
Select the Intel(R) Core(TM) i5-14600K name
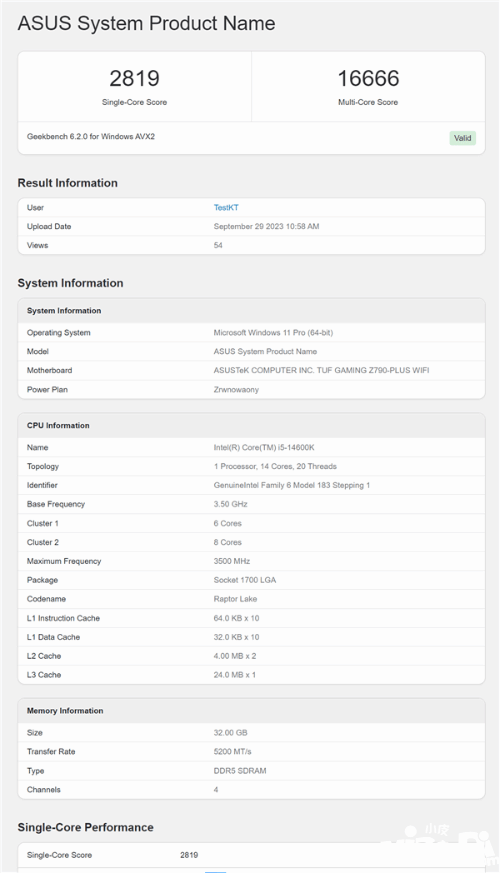click(x=264, y=447)
